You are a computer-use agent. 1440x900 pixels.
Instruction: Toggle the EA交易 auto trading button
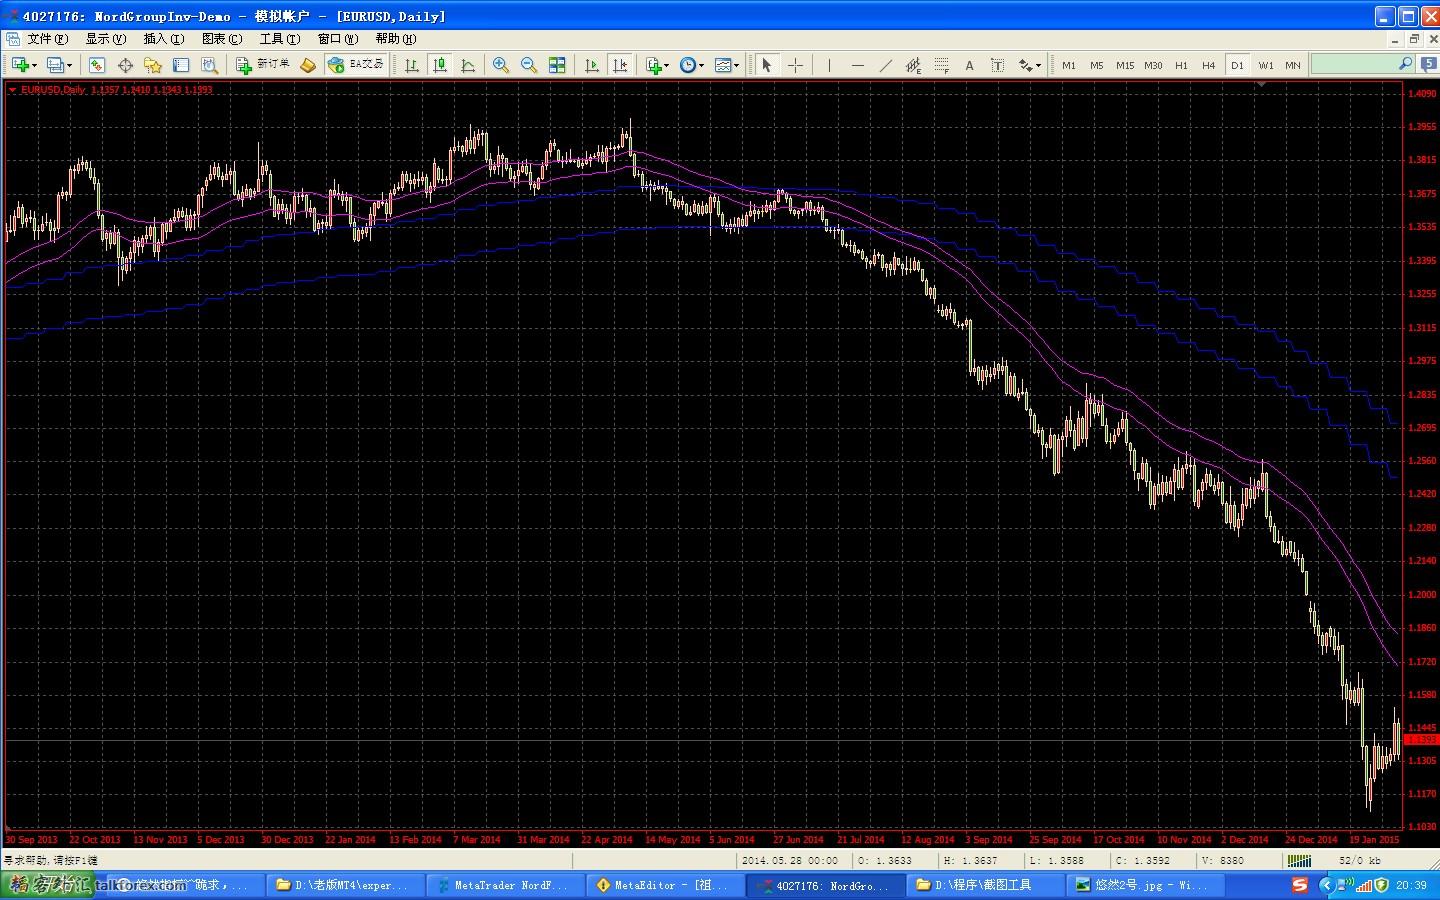tap(356, 65)
